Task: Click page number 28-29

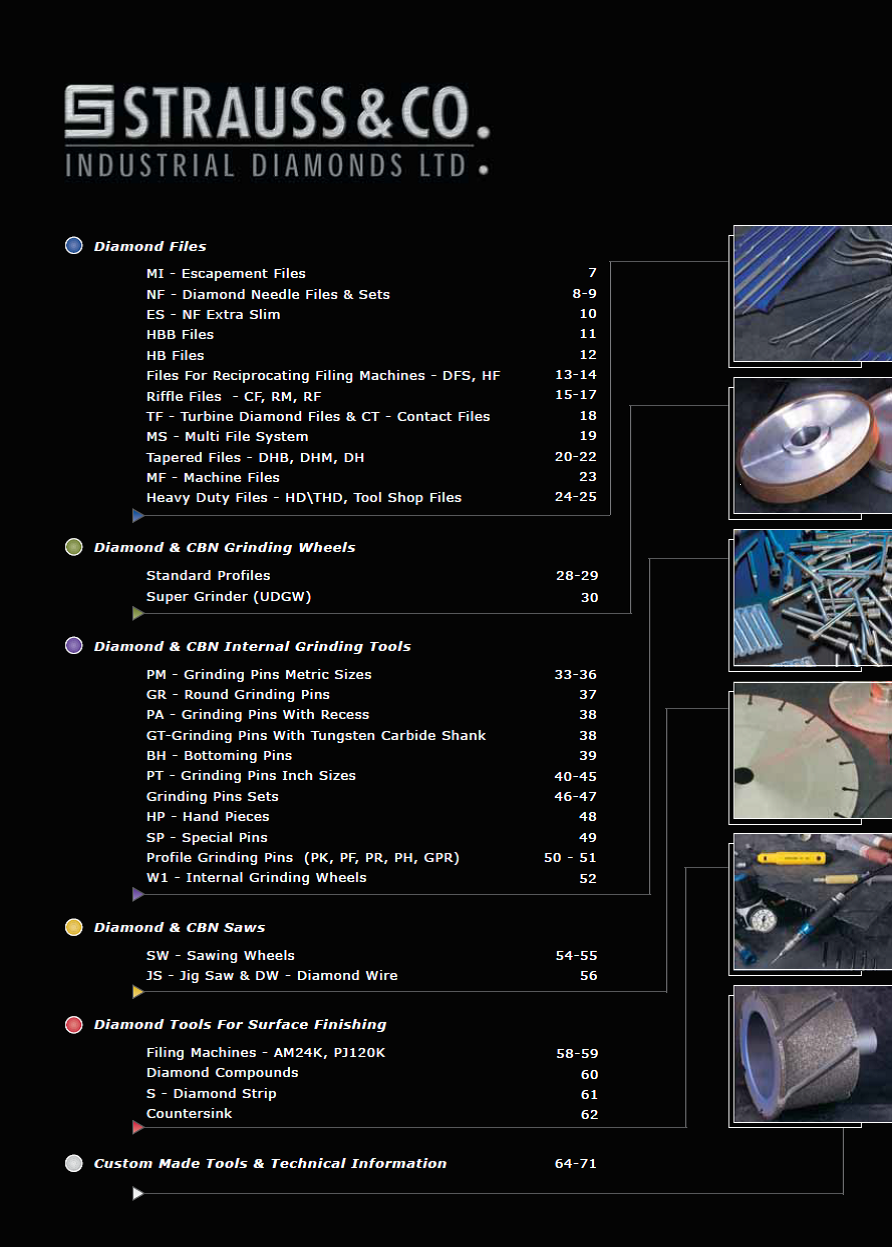Action: pos(576,576)
